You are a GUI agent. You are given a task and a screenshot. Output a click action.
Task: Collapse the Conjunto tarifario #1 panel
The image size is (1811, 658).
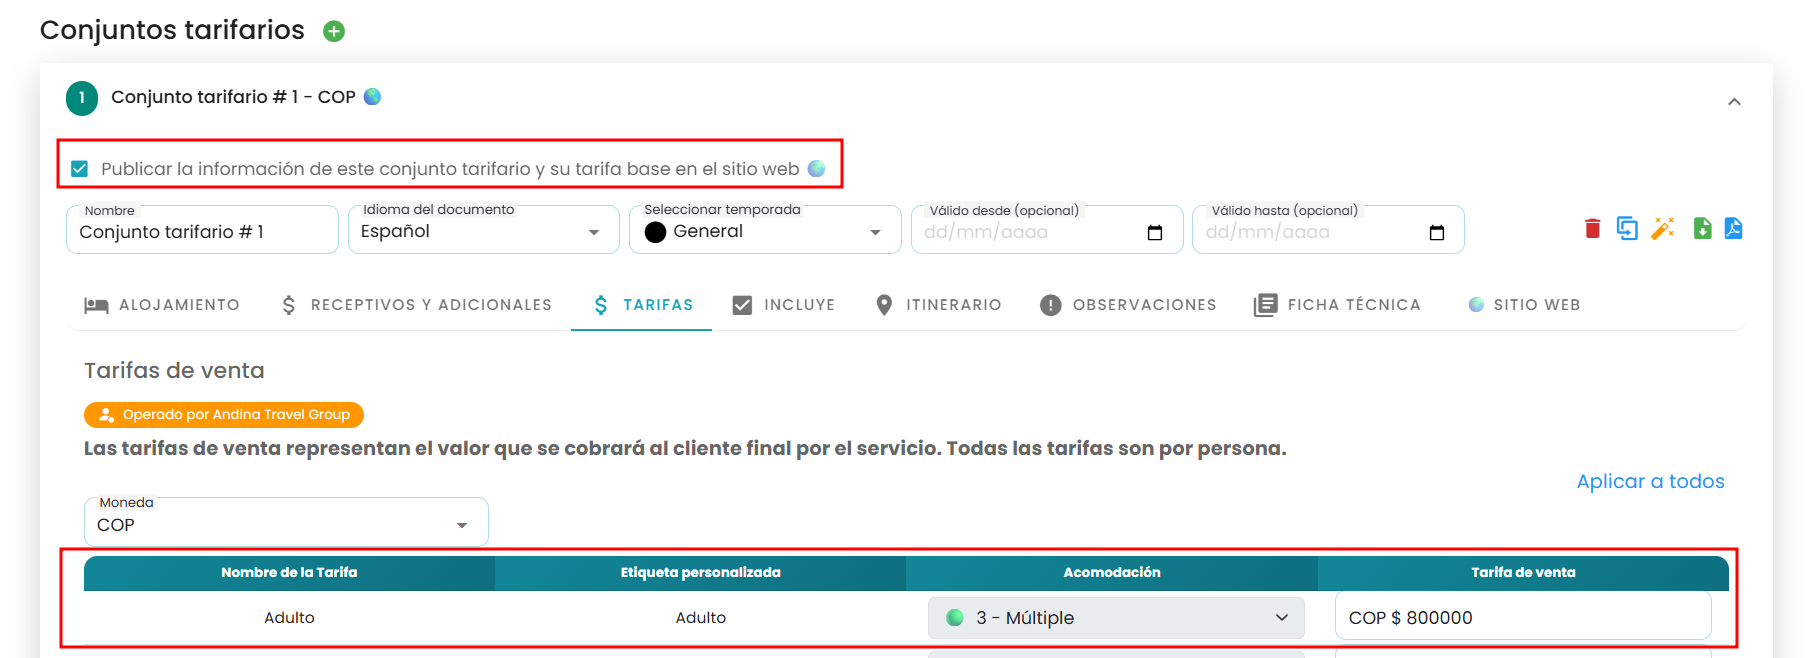(x=1734, y=101)
